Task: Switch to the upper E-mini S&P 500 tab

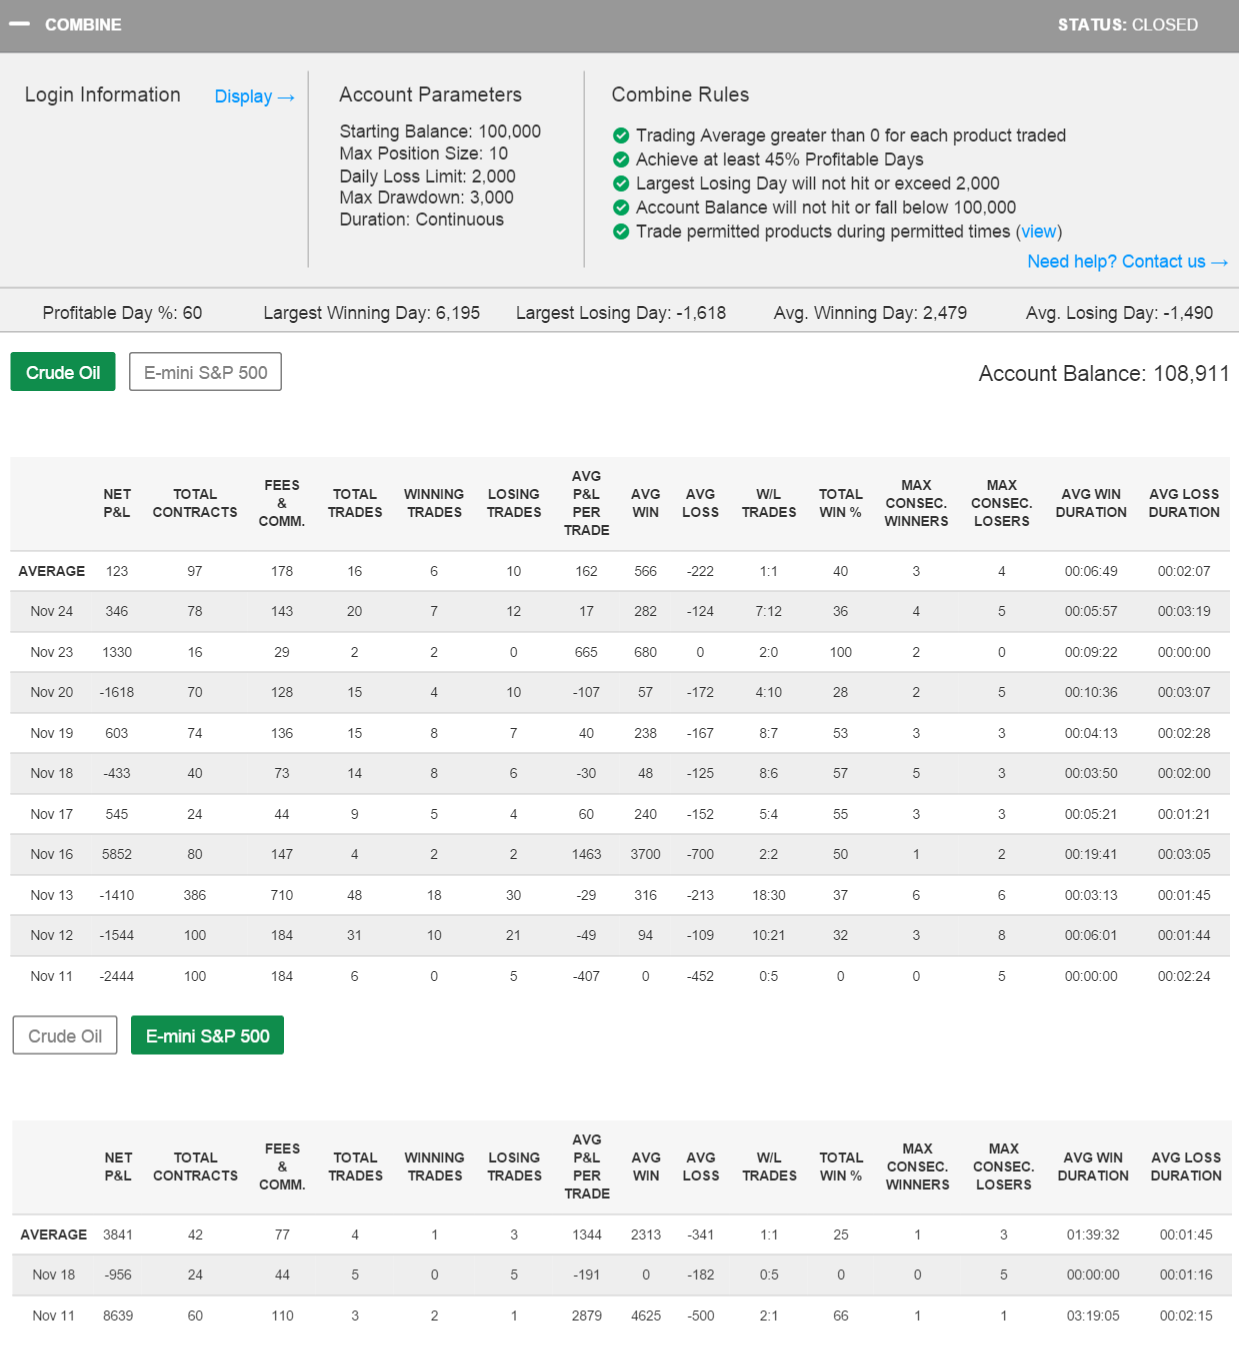Action: point(205,372)
